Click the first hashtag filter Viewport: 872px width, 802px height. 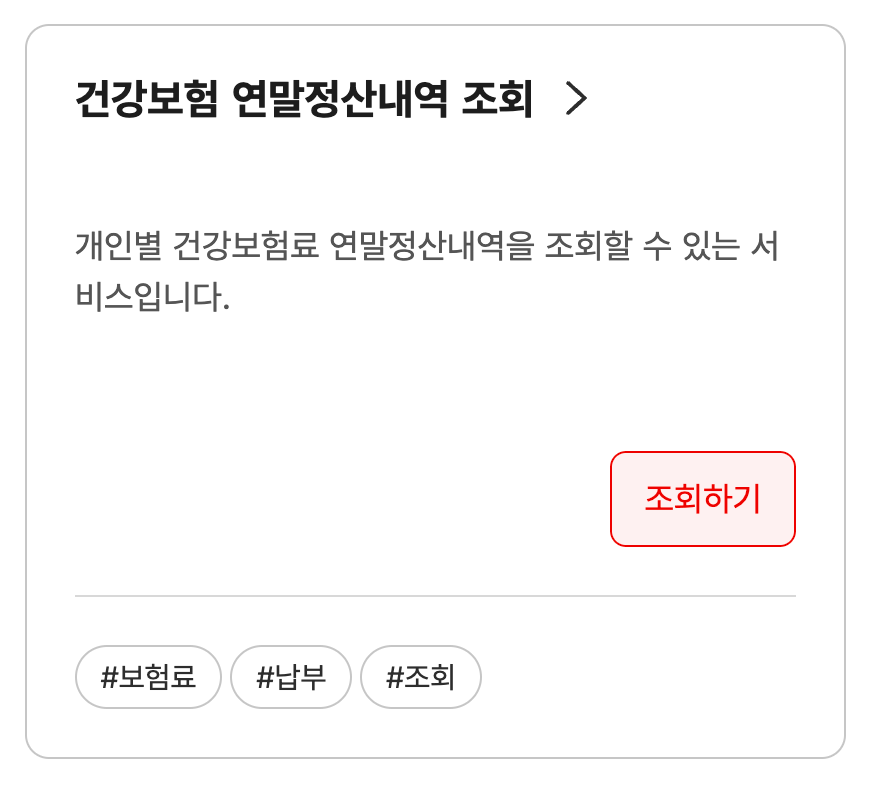148,677
